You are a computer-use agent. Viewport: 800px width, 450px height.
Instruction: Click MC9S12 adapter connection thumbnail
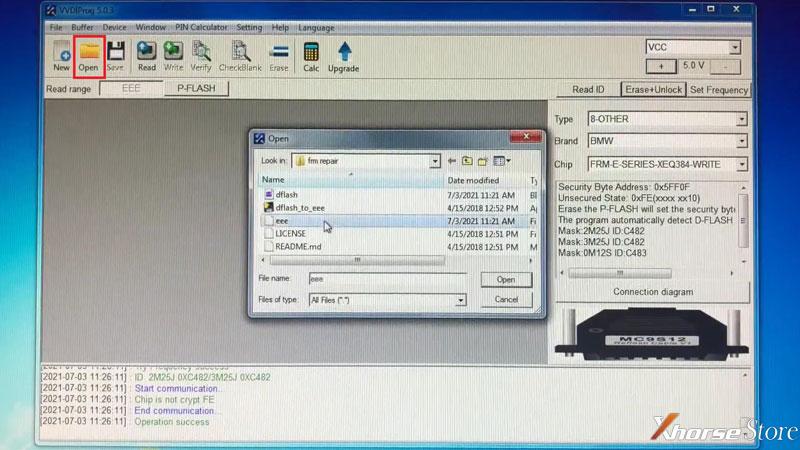pos(652,333)
